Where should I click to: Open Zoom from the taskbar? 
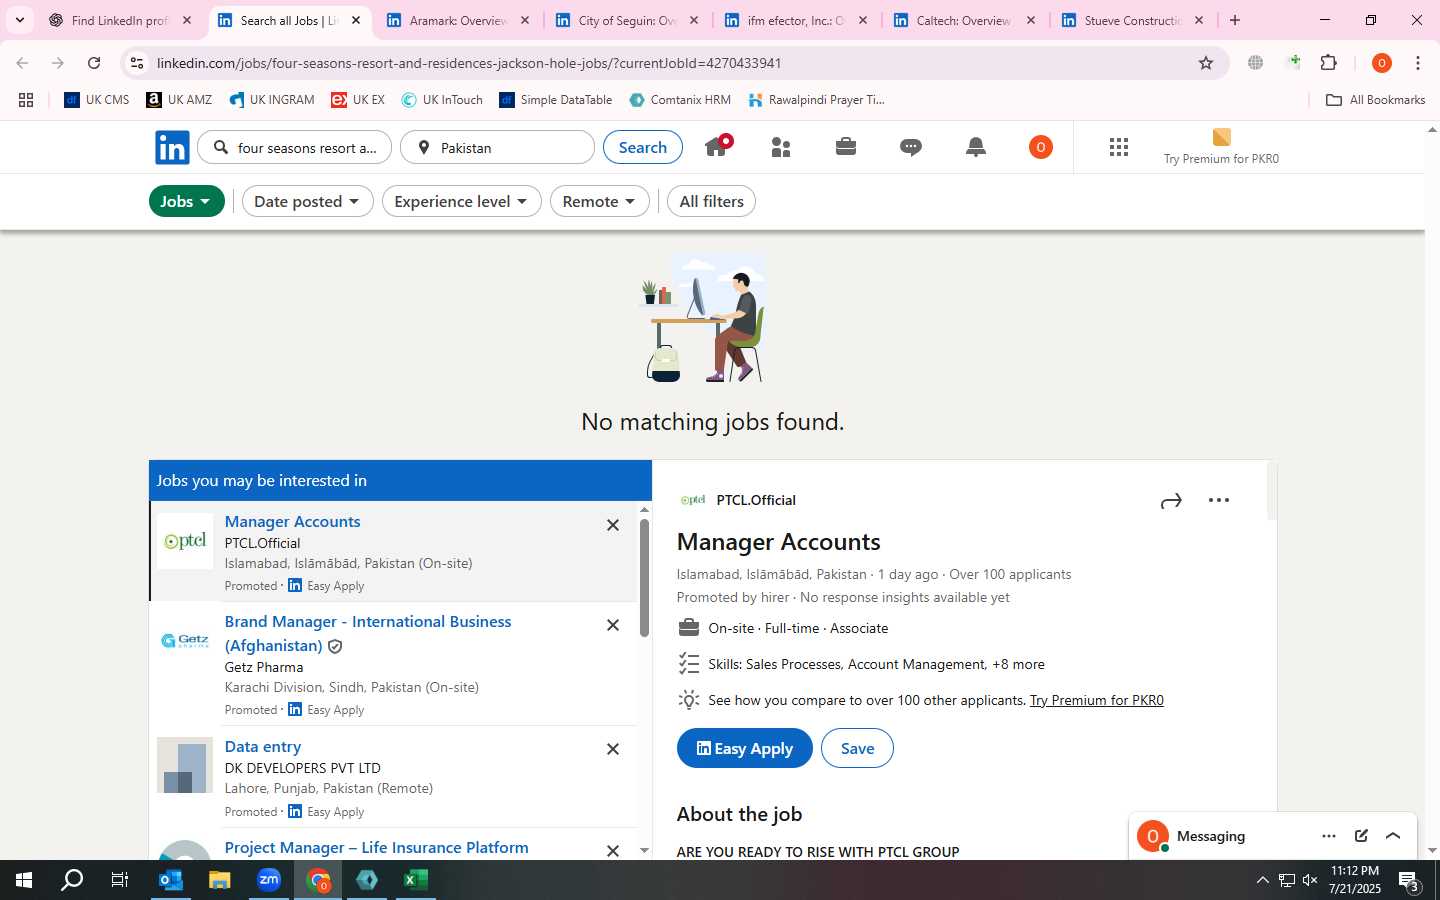tap(269, 880)
